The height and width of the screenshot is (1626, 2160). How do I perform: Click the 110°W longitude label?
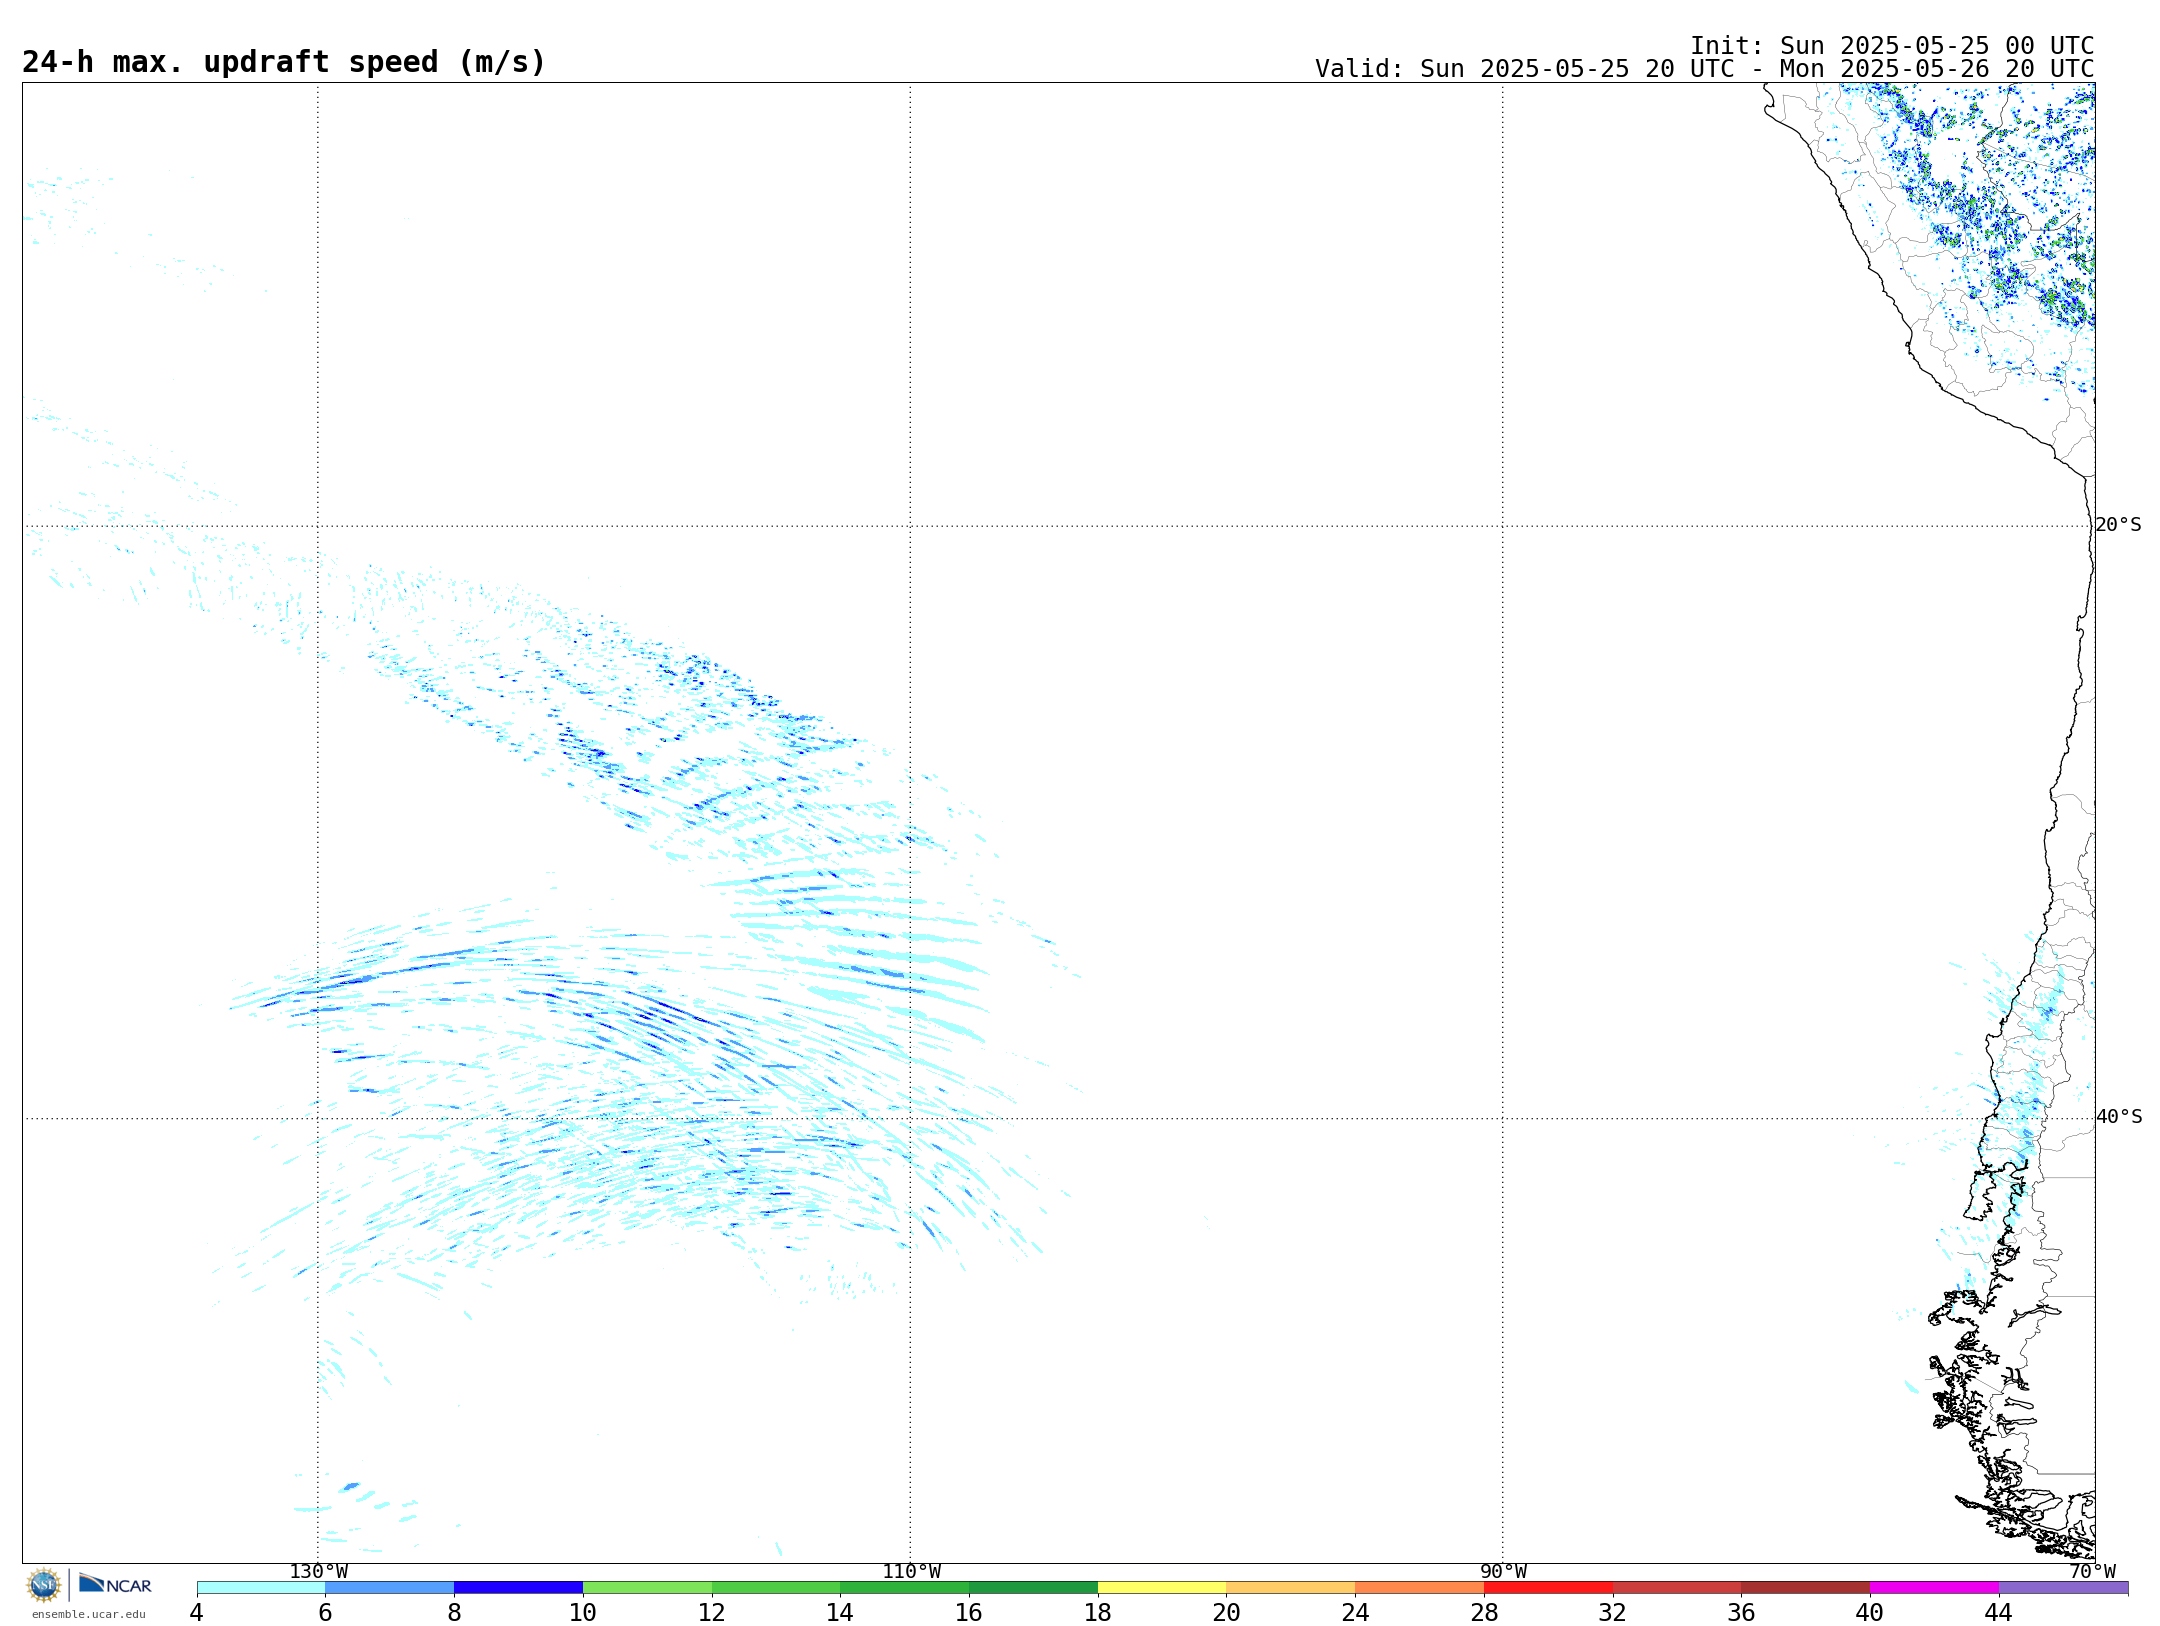[x=911, y=1572]
